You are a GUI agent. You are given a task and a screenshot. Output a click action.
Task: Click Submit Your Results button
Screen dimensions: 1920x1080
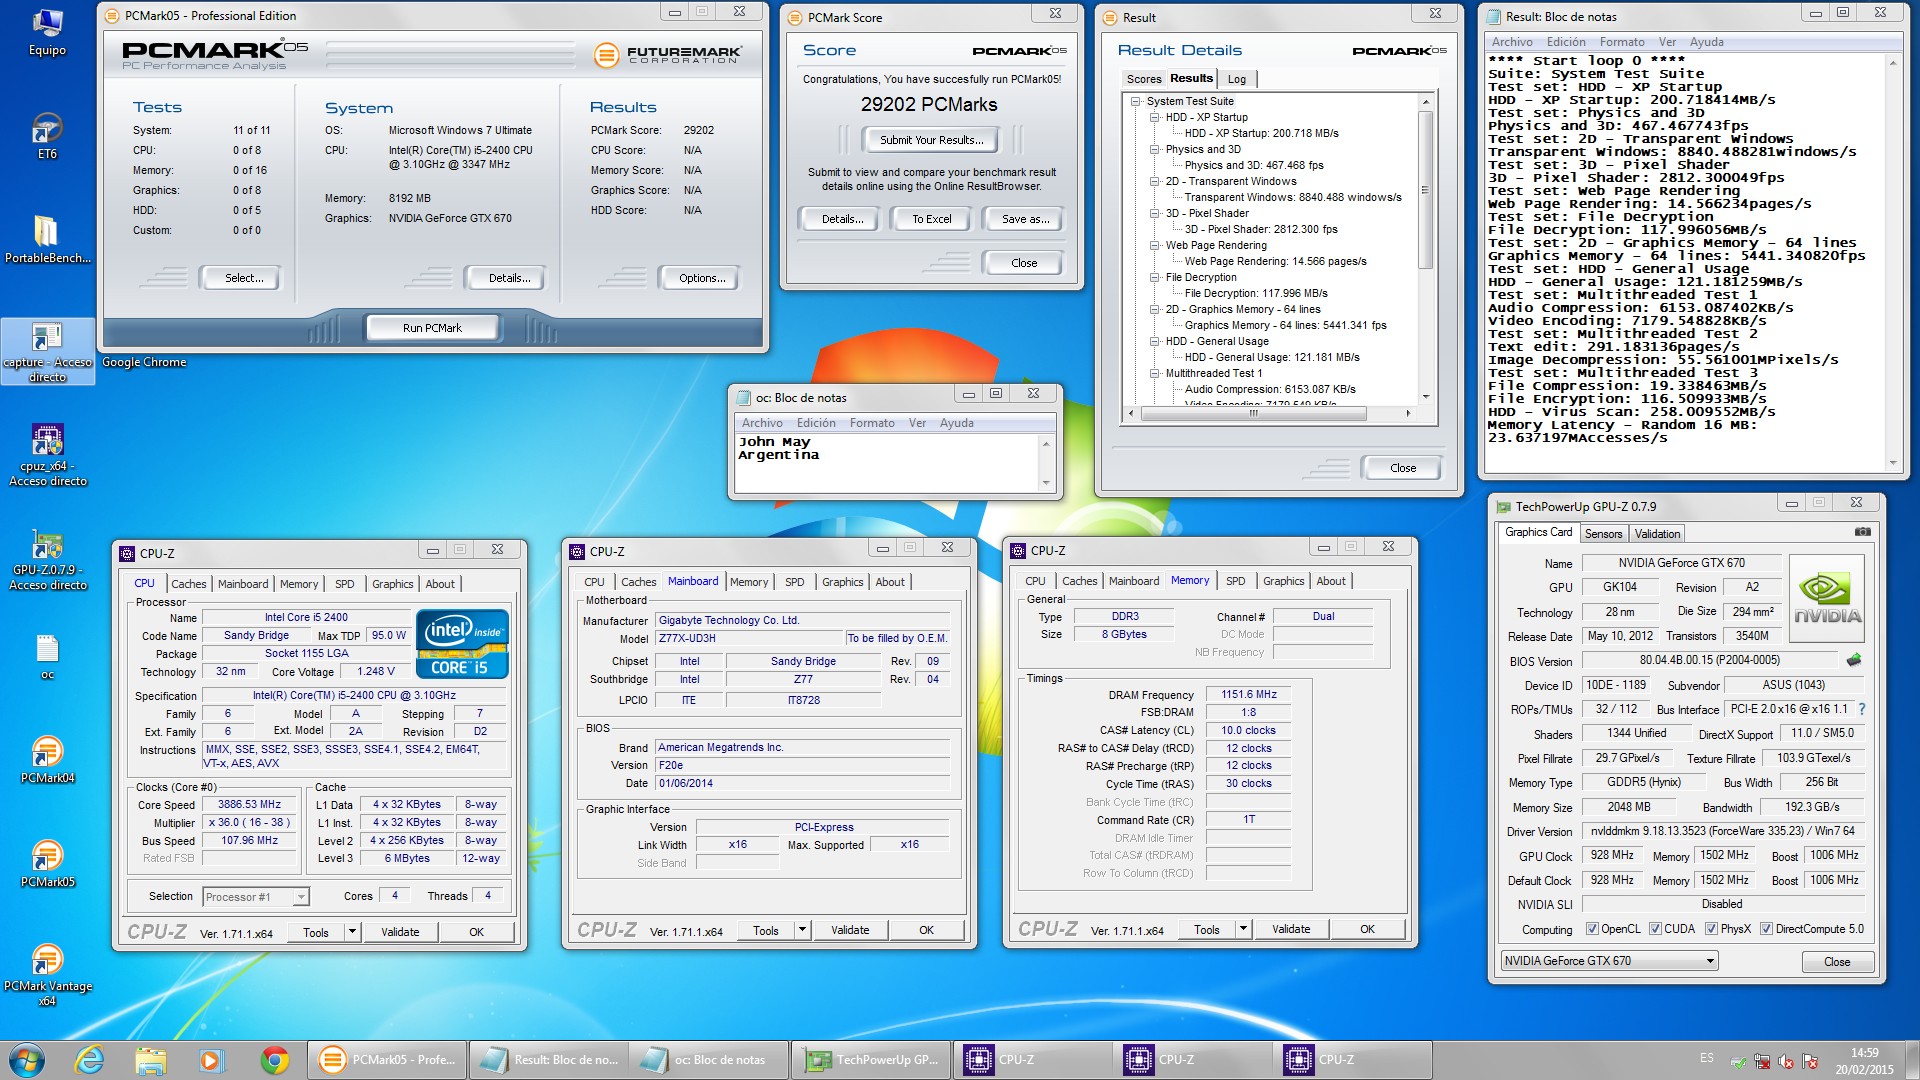click(x=931, y=140)
